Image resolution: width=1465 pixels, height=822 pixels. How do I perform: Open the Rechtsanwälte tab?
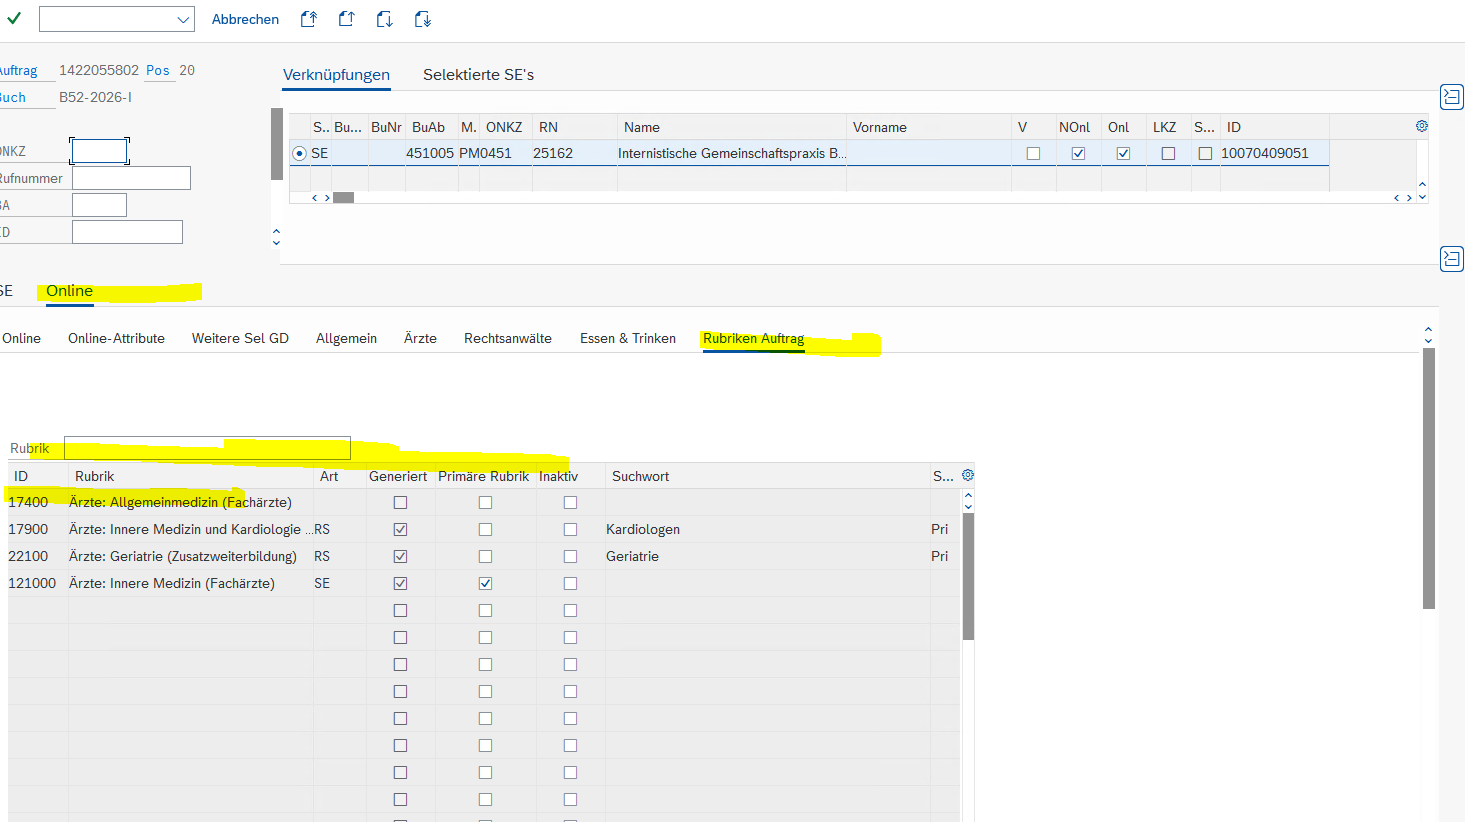tap(508, 338)
